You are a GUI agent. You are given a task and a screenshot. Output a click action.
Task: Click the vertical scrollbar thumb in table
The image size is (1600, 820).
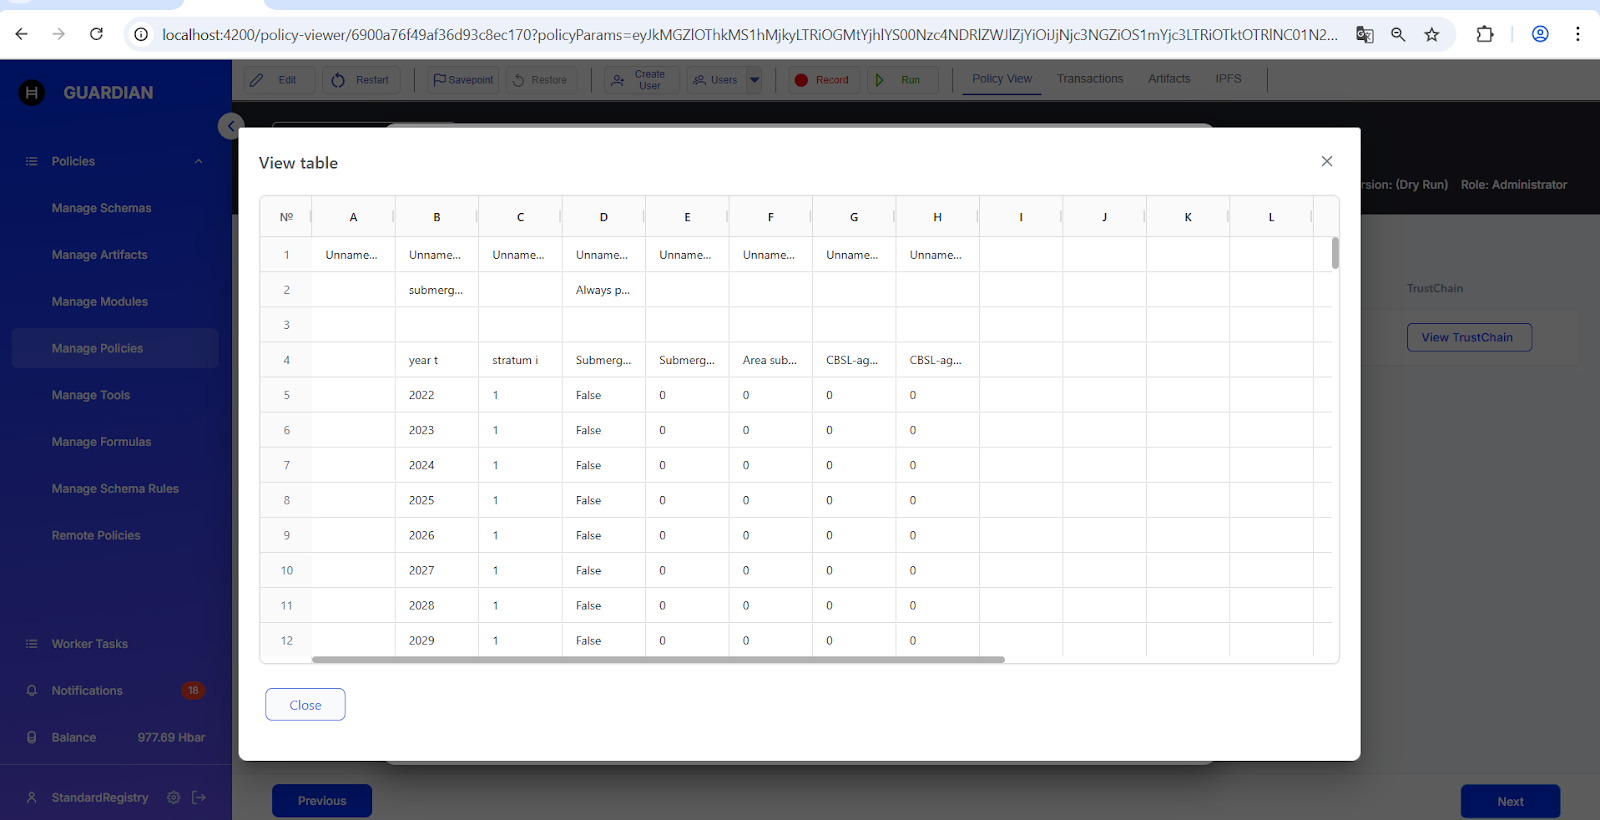tap(1335, 253)
